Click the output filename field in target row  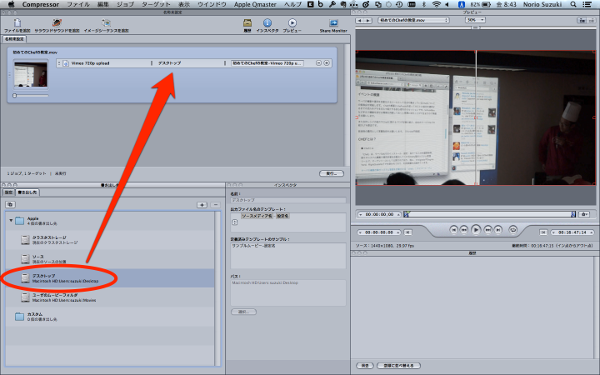267,63
